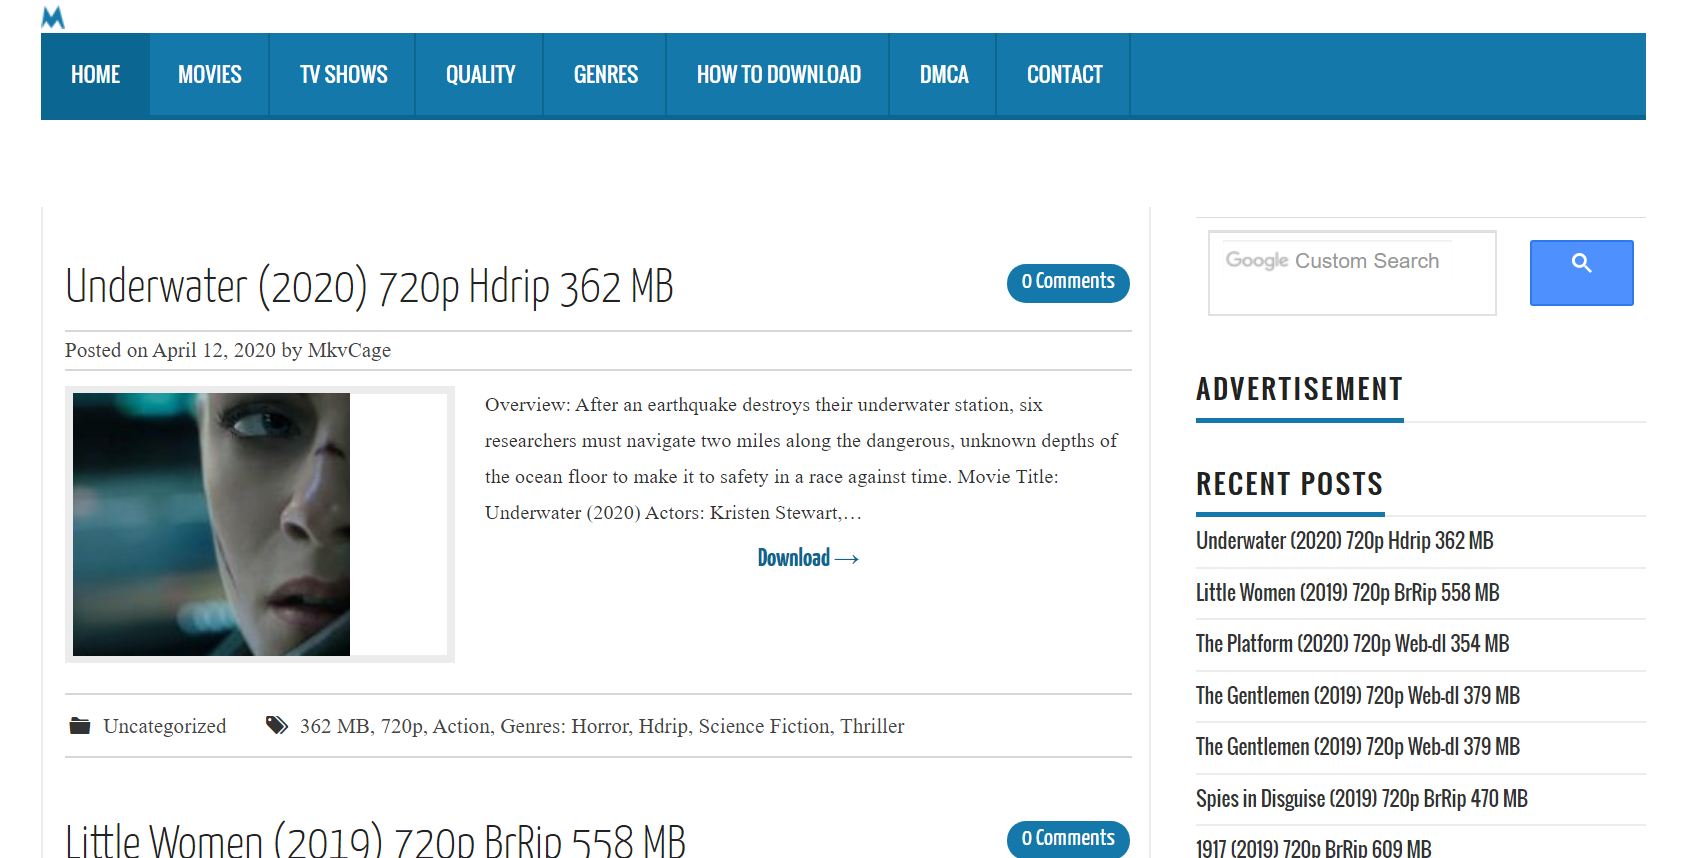Select the Uncategorized category link

[x=165, y=726]
